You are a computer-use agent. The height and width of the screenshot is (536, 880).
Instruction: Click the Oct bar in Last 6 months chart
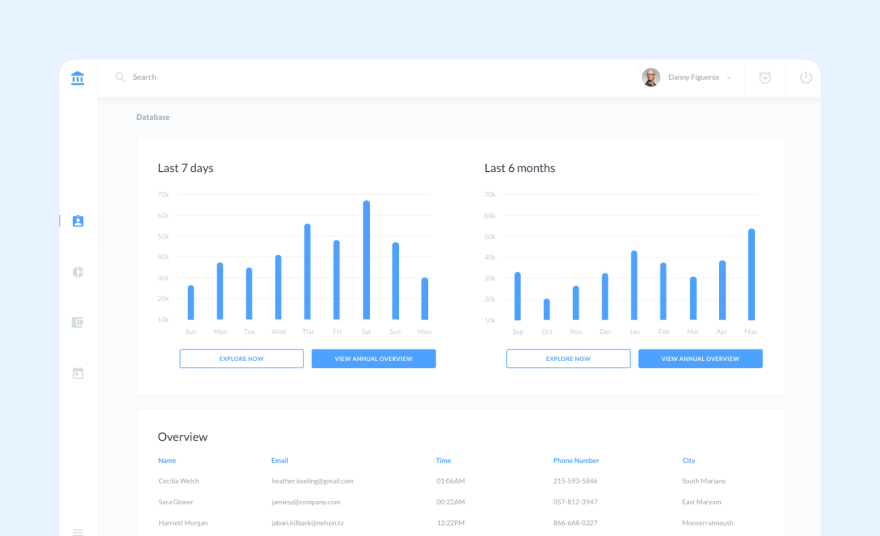point(547,309)
